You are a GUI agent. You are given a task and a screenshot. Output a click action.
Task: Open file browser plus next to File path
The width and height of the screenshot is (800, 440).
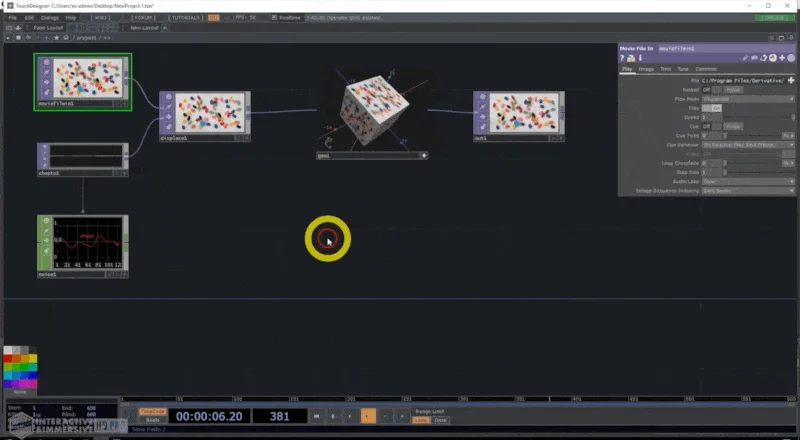(x=791, y=80)
